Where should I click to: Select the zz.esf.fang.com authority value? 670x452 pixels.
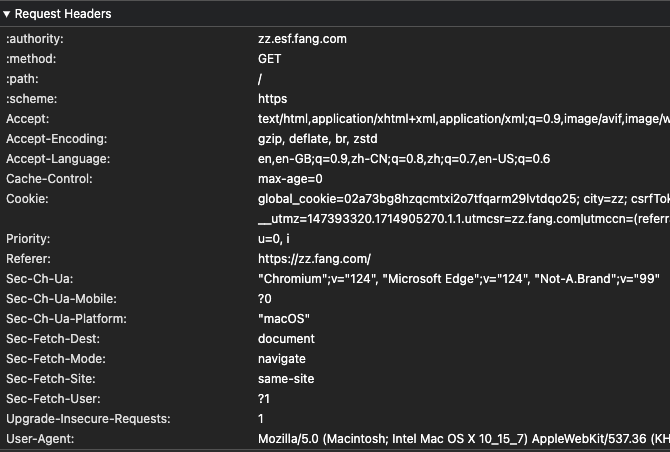pos(302,39)
